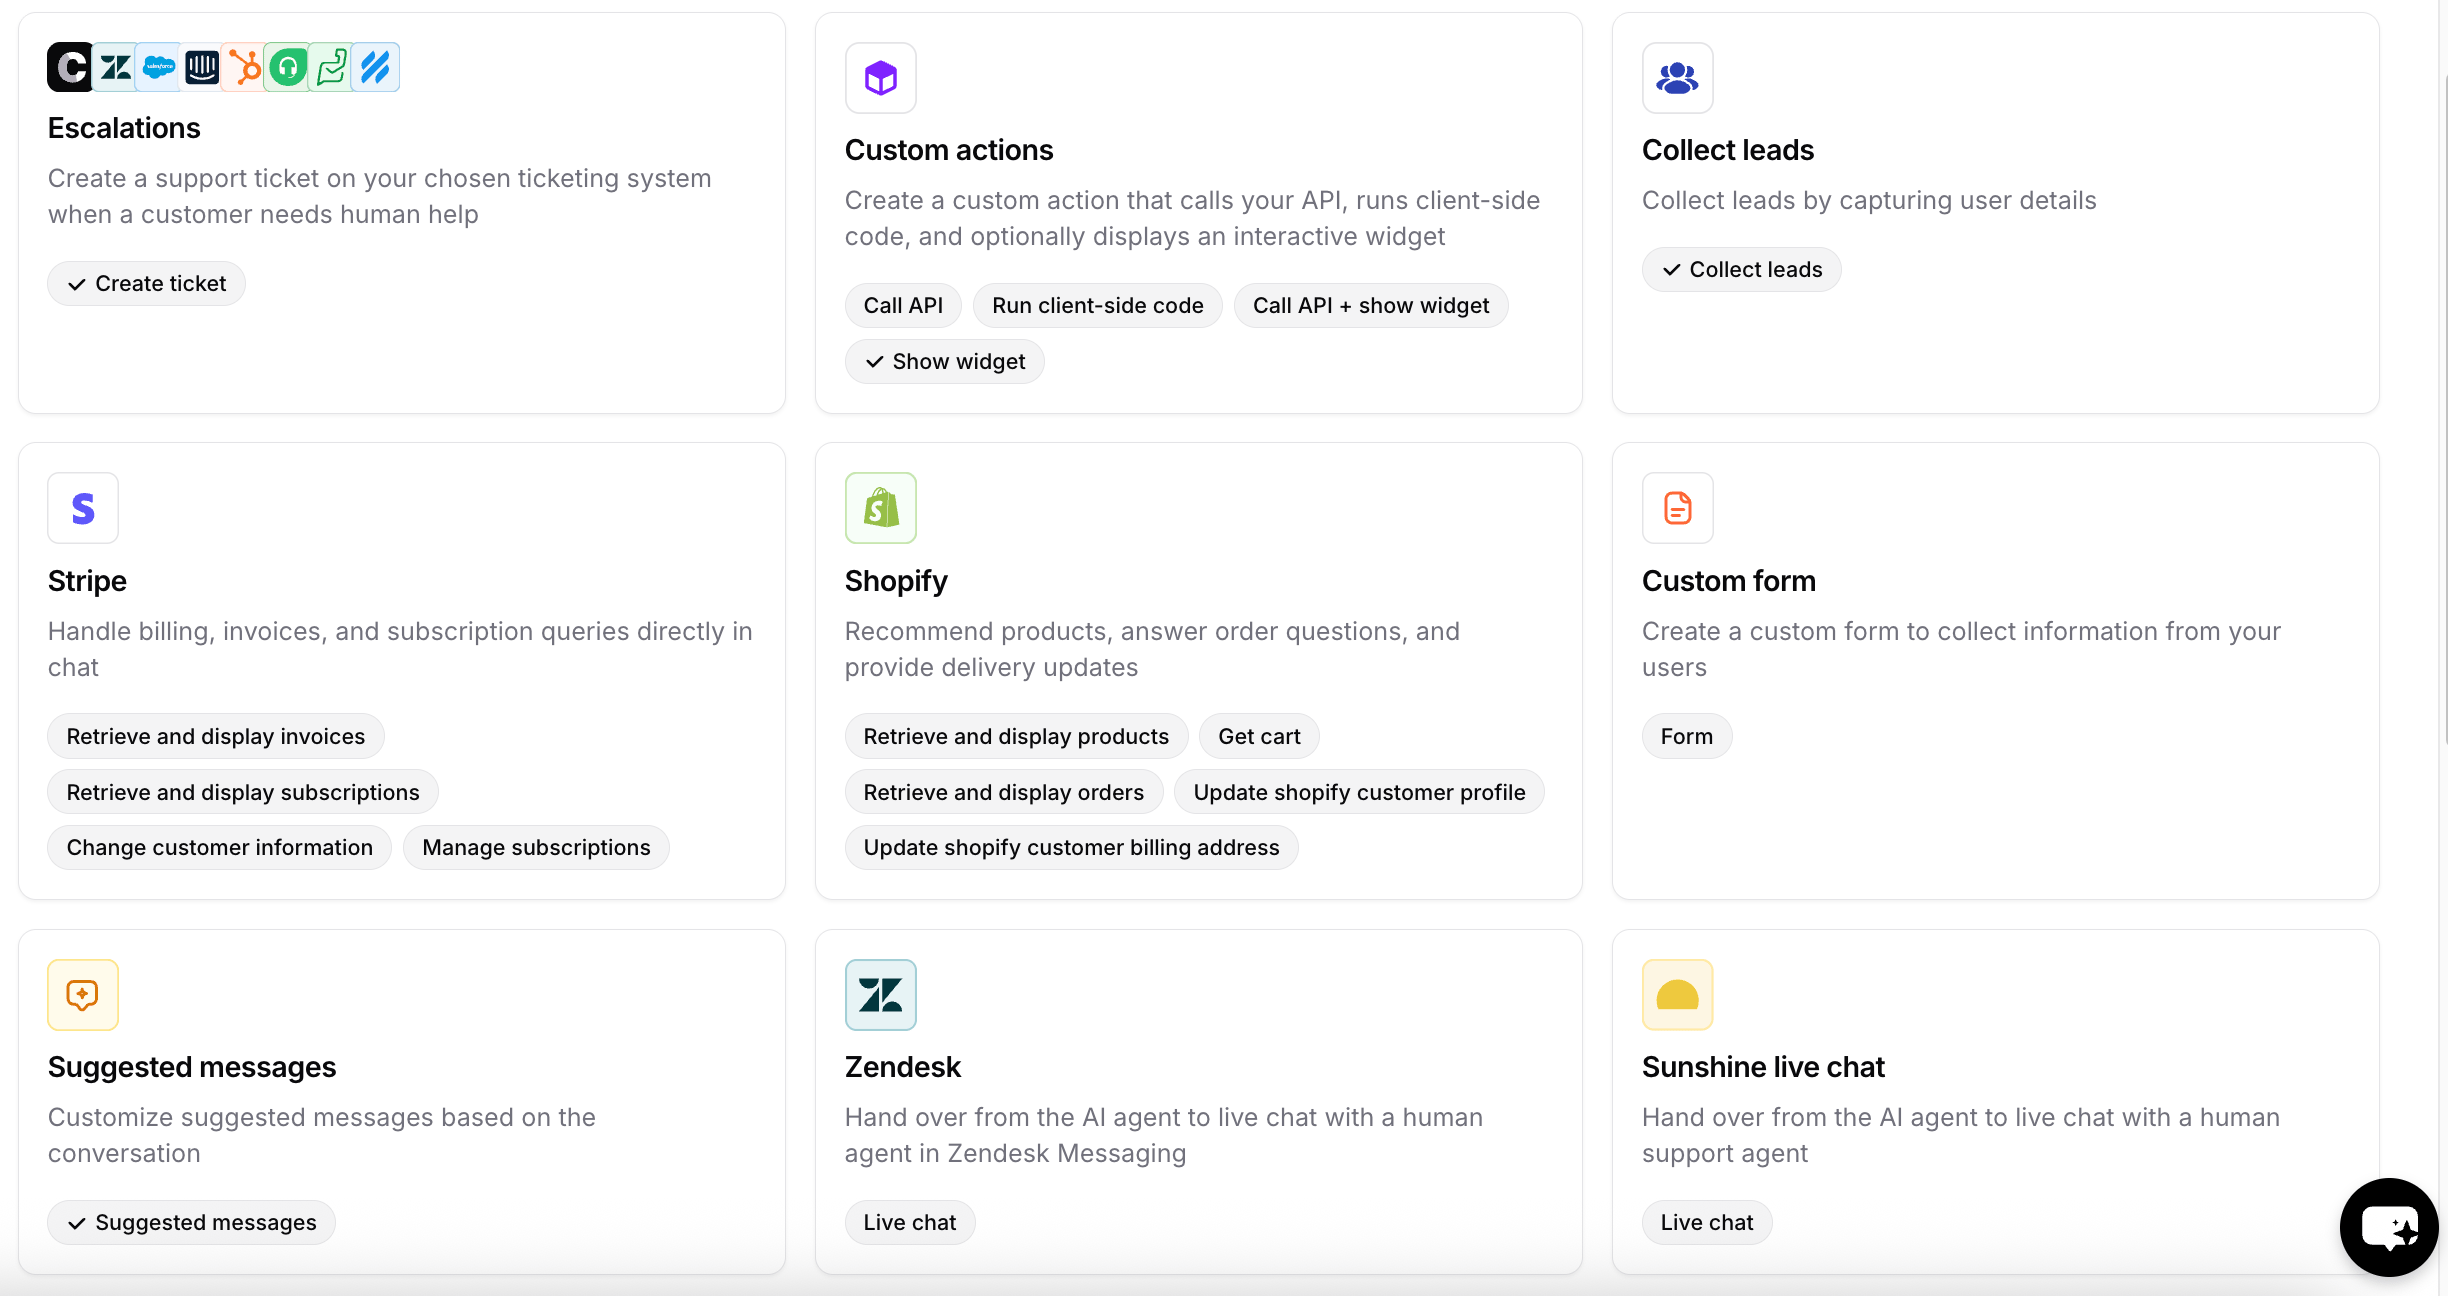Open the Zendesk card title
2448x1296 pixels.
(902, 1067)
